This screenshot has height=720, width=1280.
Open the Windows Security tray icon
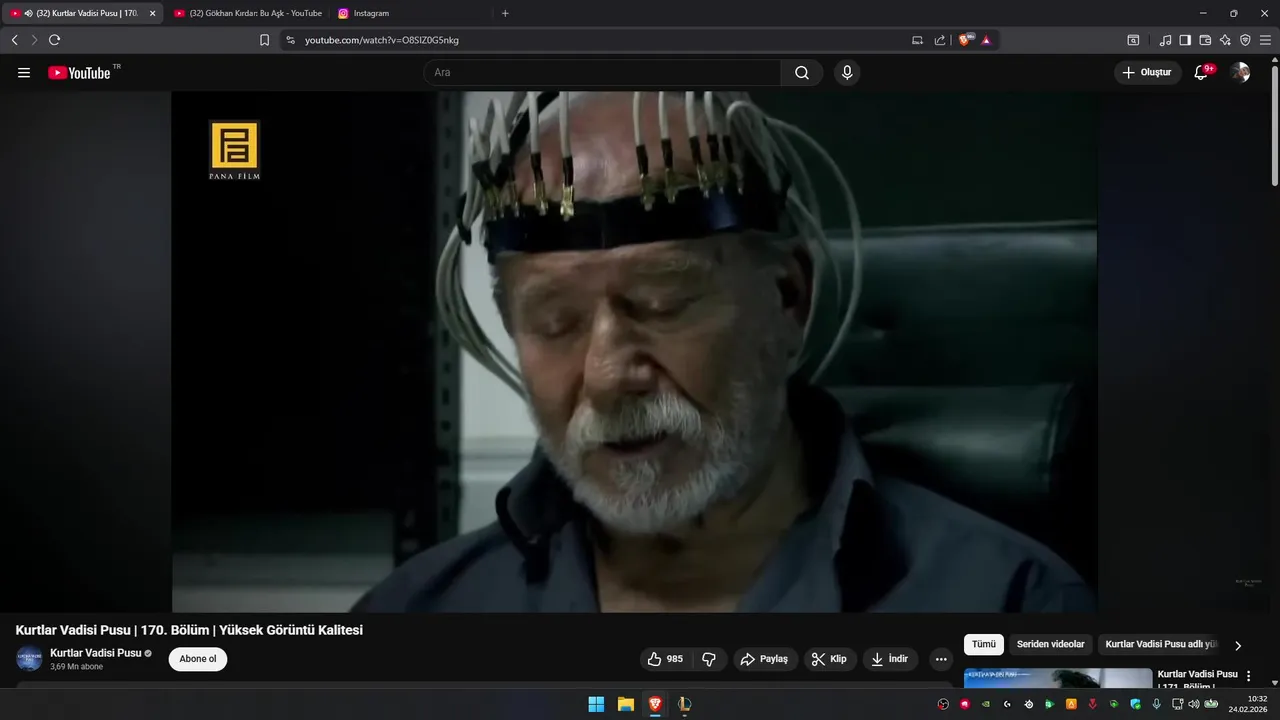[1136, 704]
